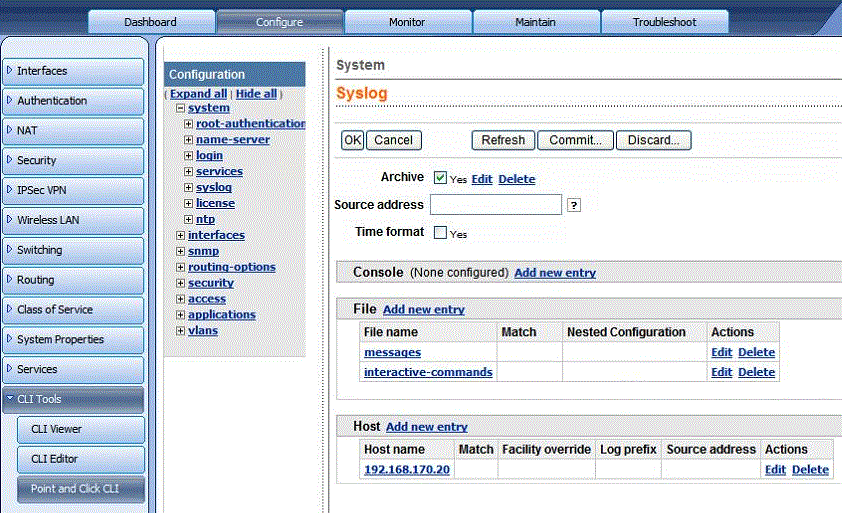The image size is (842, 513).
Task: Open the Troubleshoot tab
Action: (664, 22)
